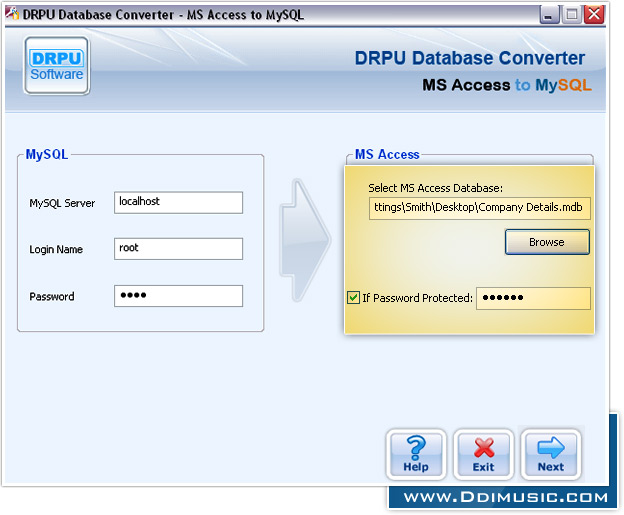Click the Select MS Access Database label

(435, 188)
